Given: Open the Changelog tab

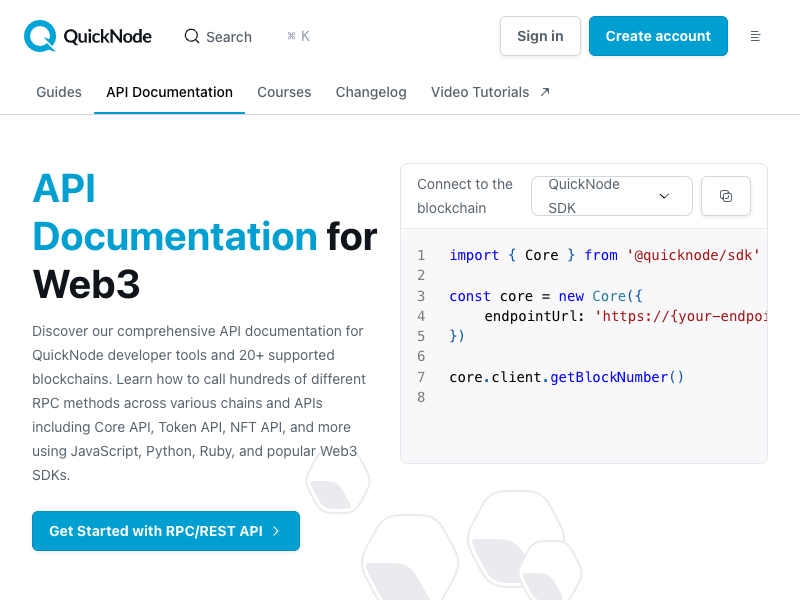Looking at the screenshot, I should click(x=371, y=92).
